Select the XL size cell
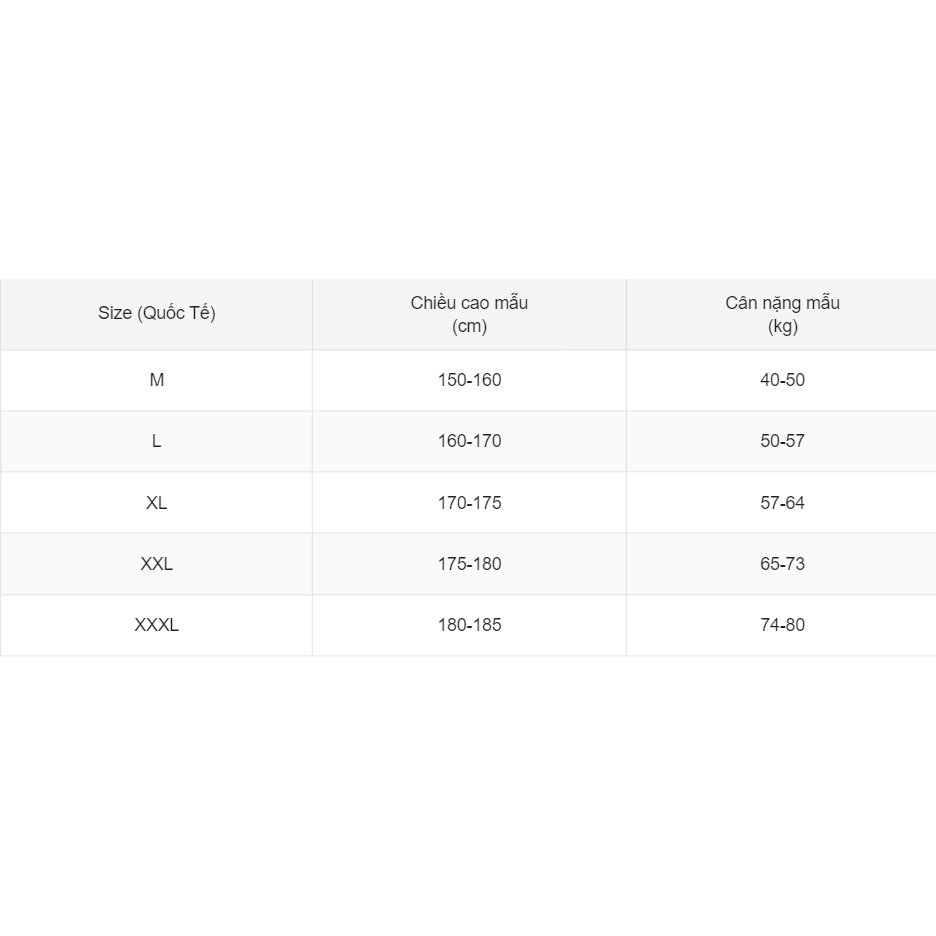 pos(157,503)
